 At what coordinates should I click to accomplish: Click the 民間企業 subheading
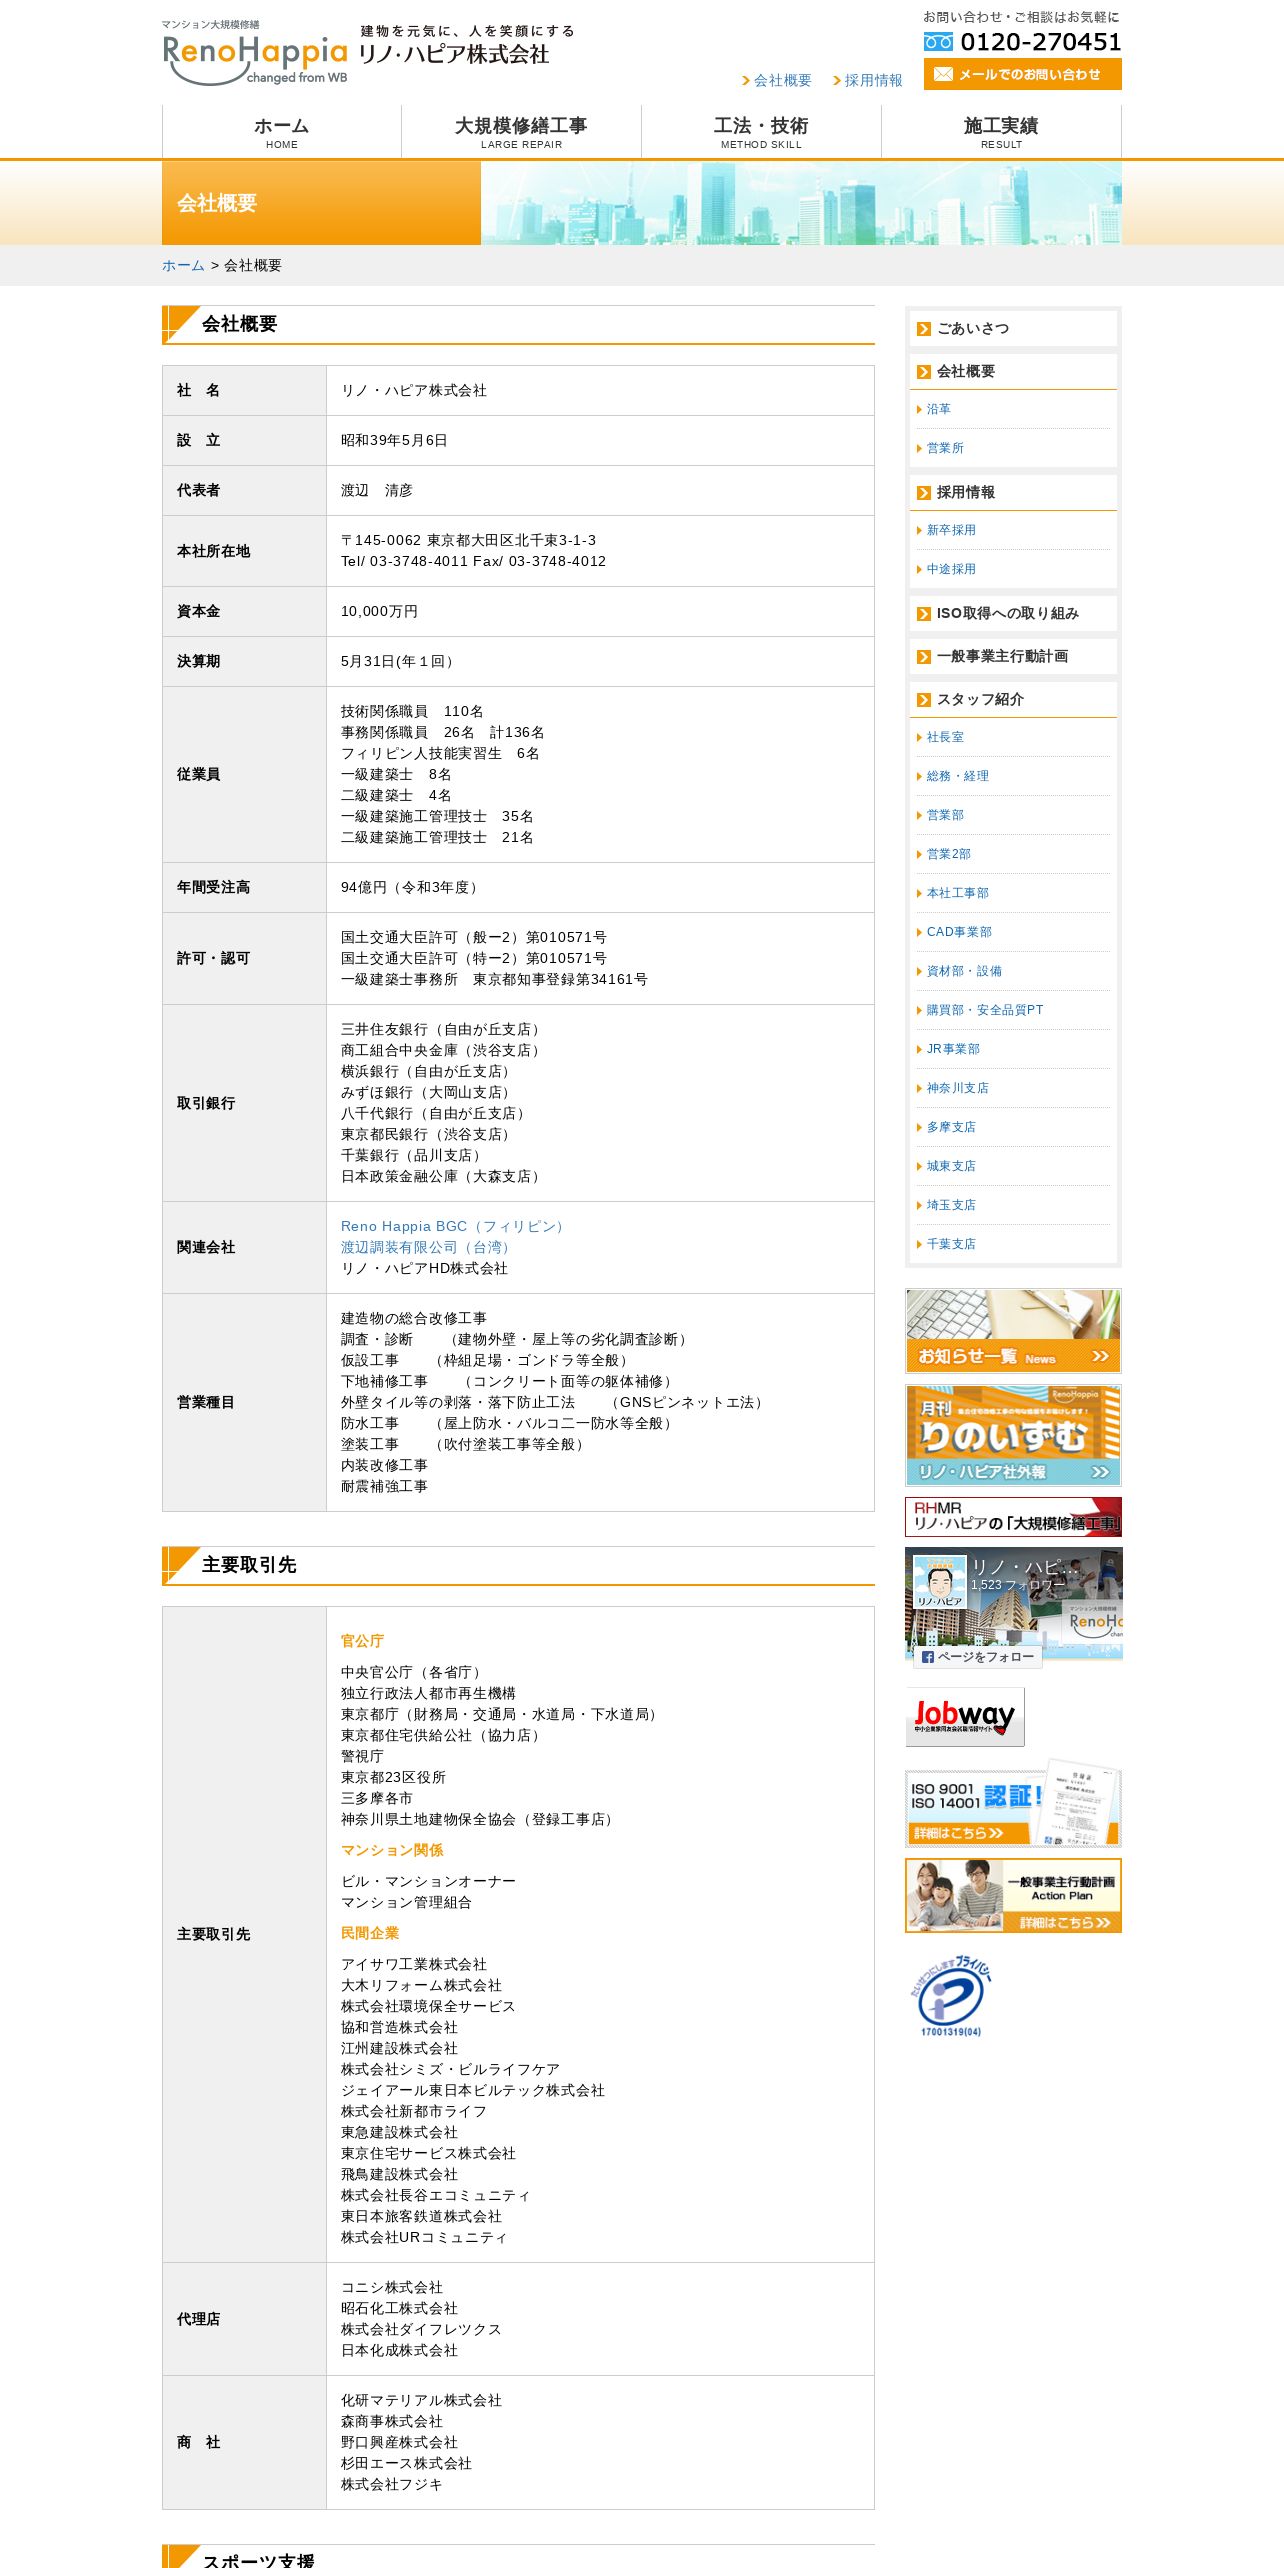pos(370,1933)
